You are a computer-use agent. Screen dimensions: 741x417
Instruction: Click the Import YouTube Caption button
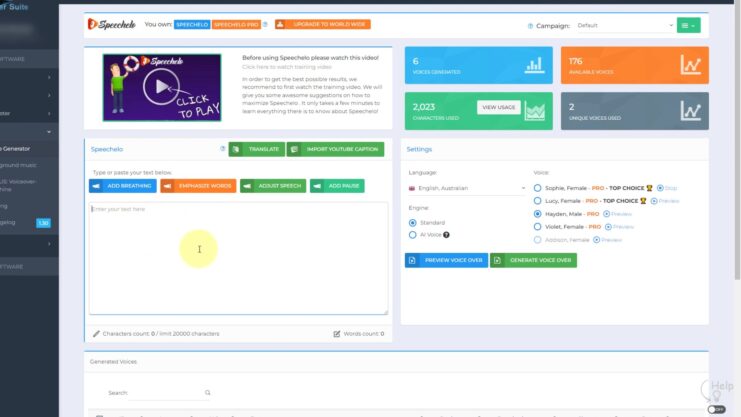(335, 149)
